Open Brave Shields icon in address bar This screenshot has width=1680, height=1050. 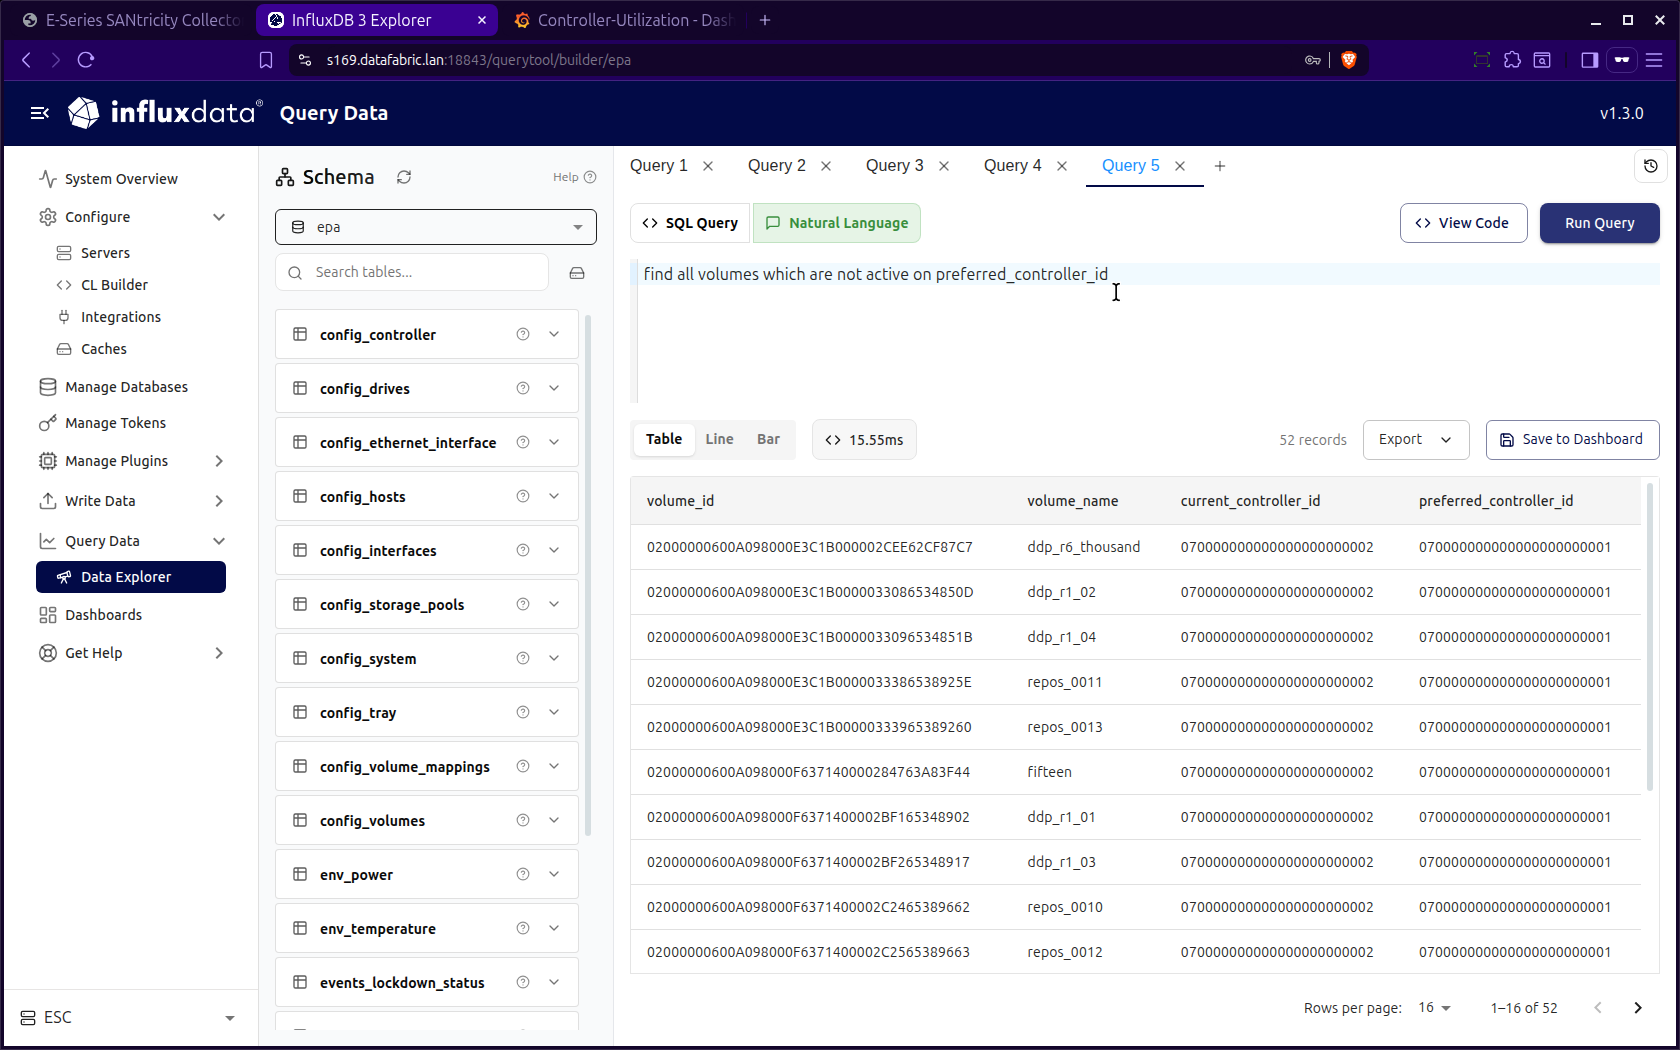(x=1349, y=60)
